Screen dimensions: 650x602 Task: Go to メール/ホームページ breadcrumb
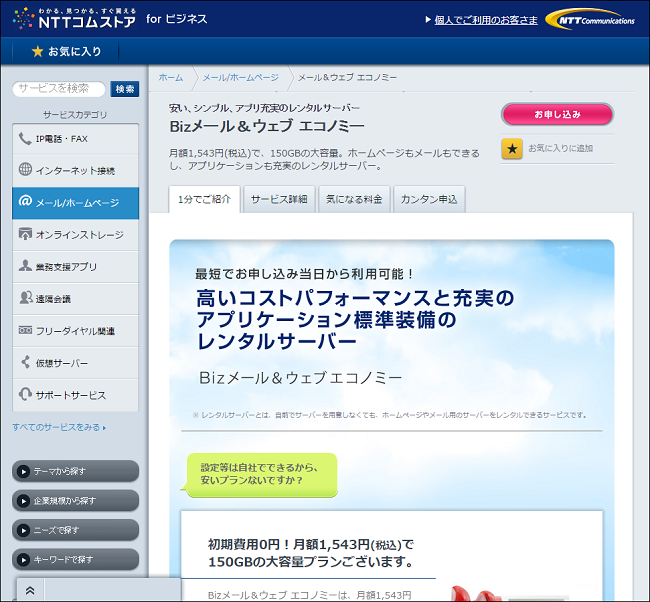[240, 78]
